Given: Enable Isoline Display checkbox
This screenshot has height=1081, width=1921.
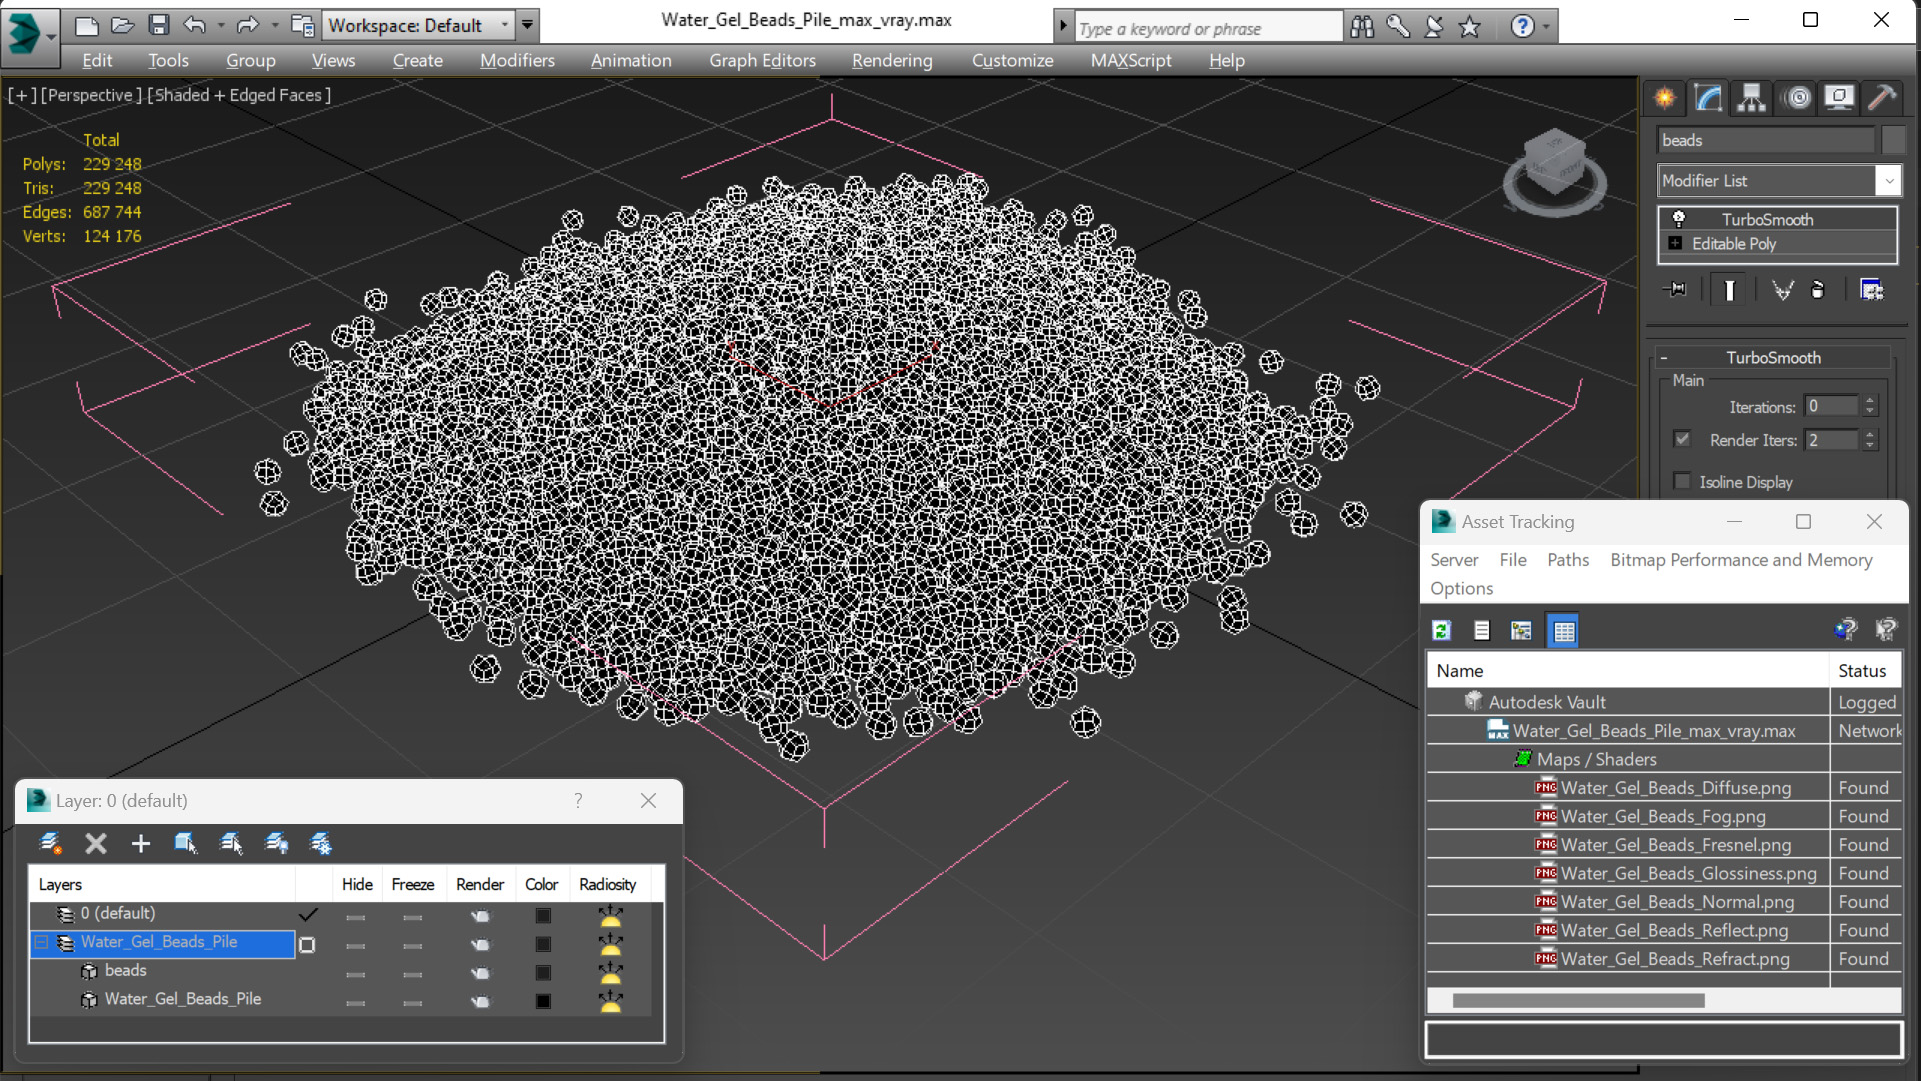Looking at the screenshot, I should (1682, 481).
